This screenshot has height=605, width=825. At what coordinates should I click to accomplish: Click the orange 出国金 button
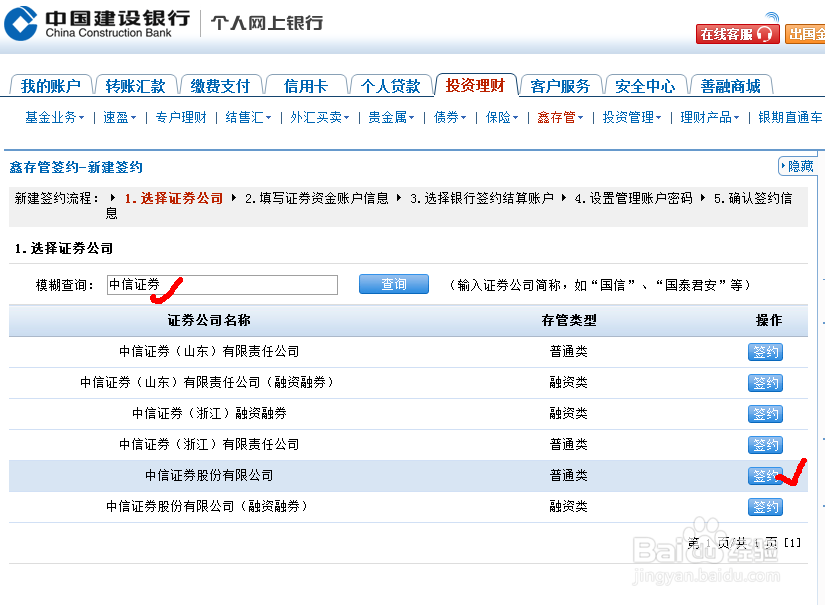pyautogui.click(x=805, y=34)
